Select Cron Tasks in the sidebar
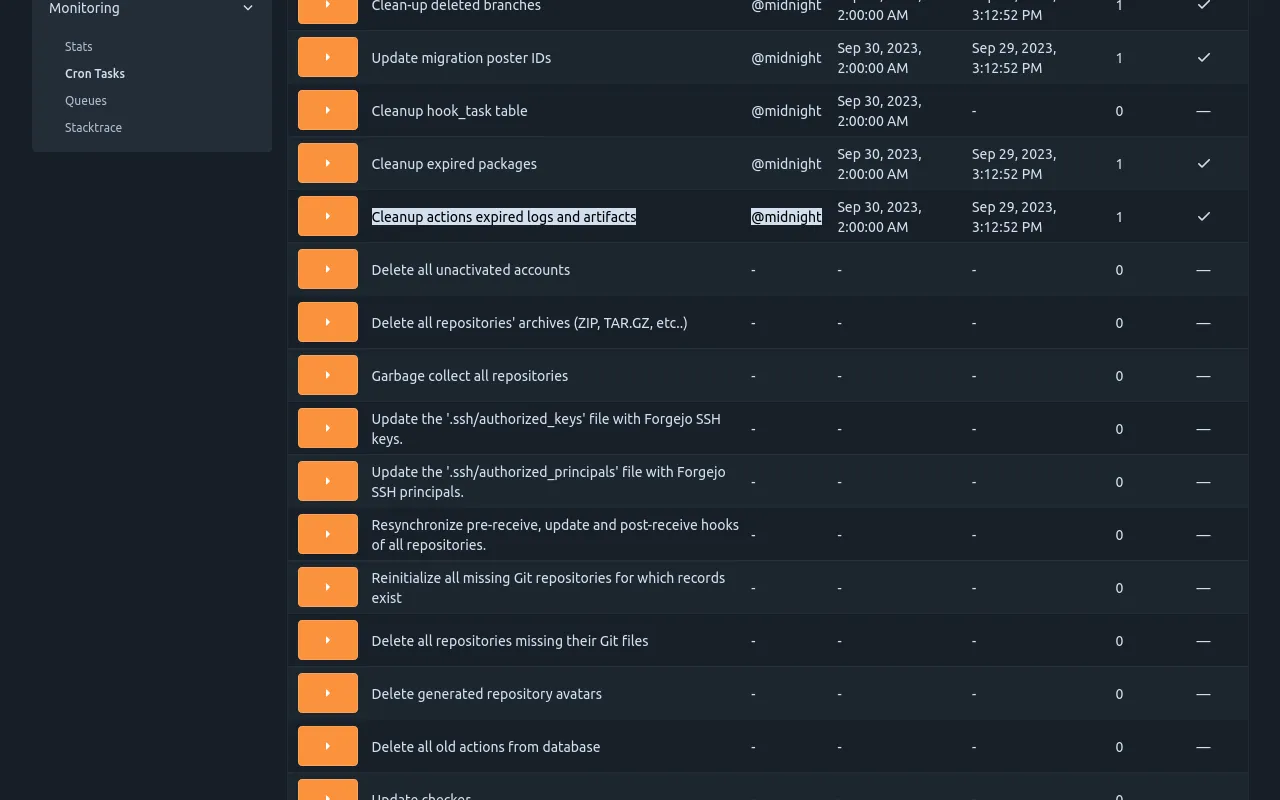Viewport: 1280px width, 800px height. 95,73
